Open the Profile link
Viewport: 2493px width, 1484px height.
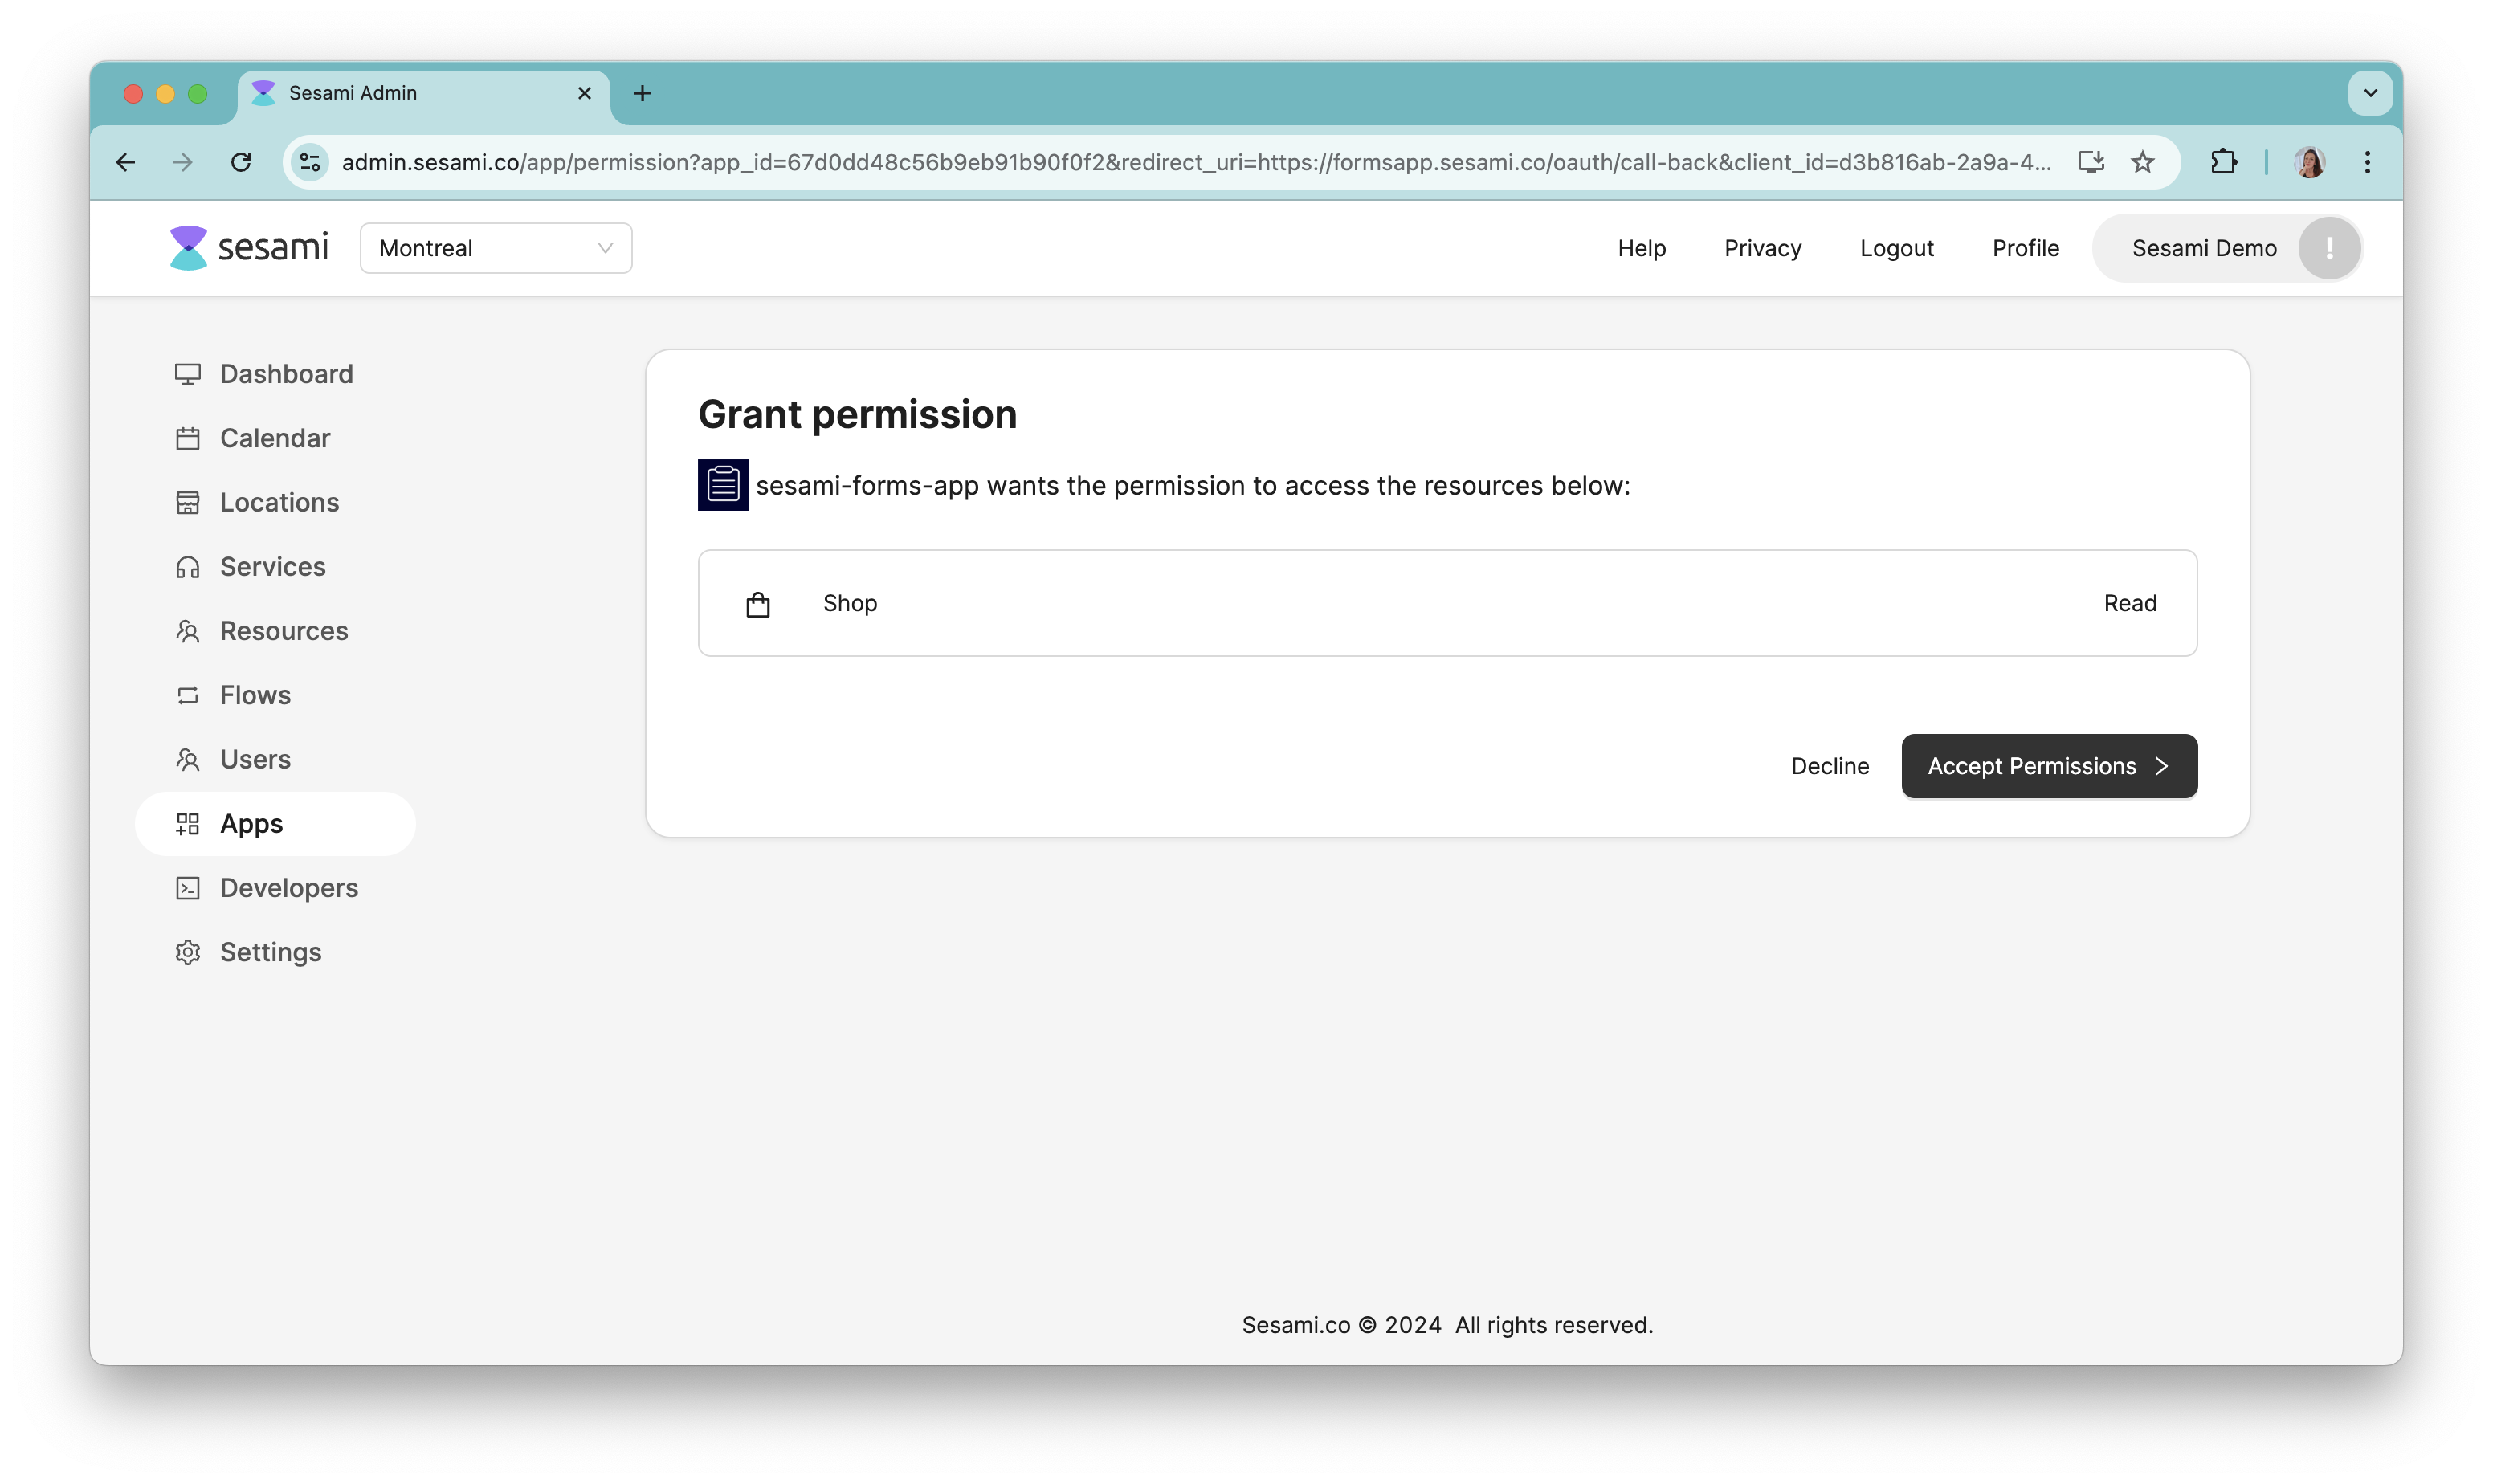tap(2025, 248)
